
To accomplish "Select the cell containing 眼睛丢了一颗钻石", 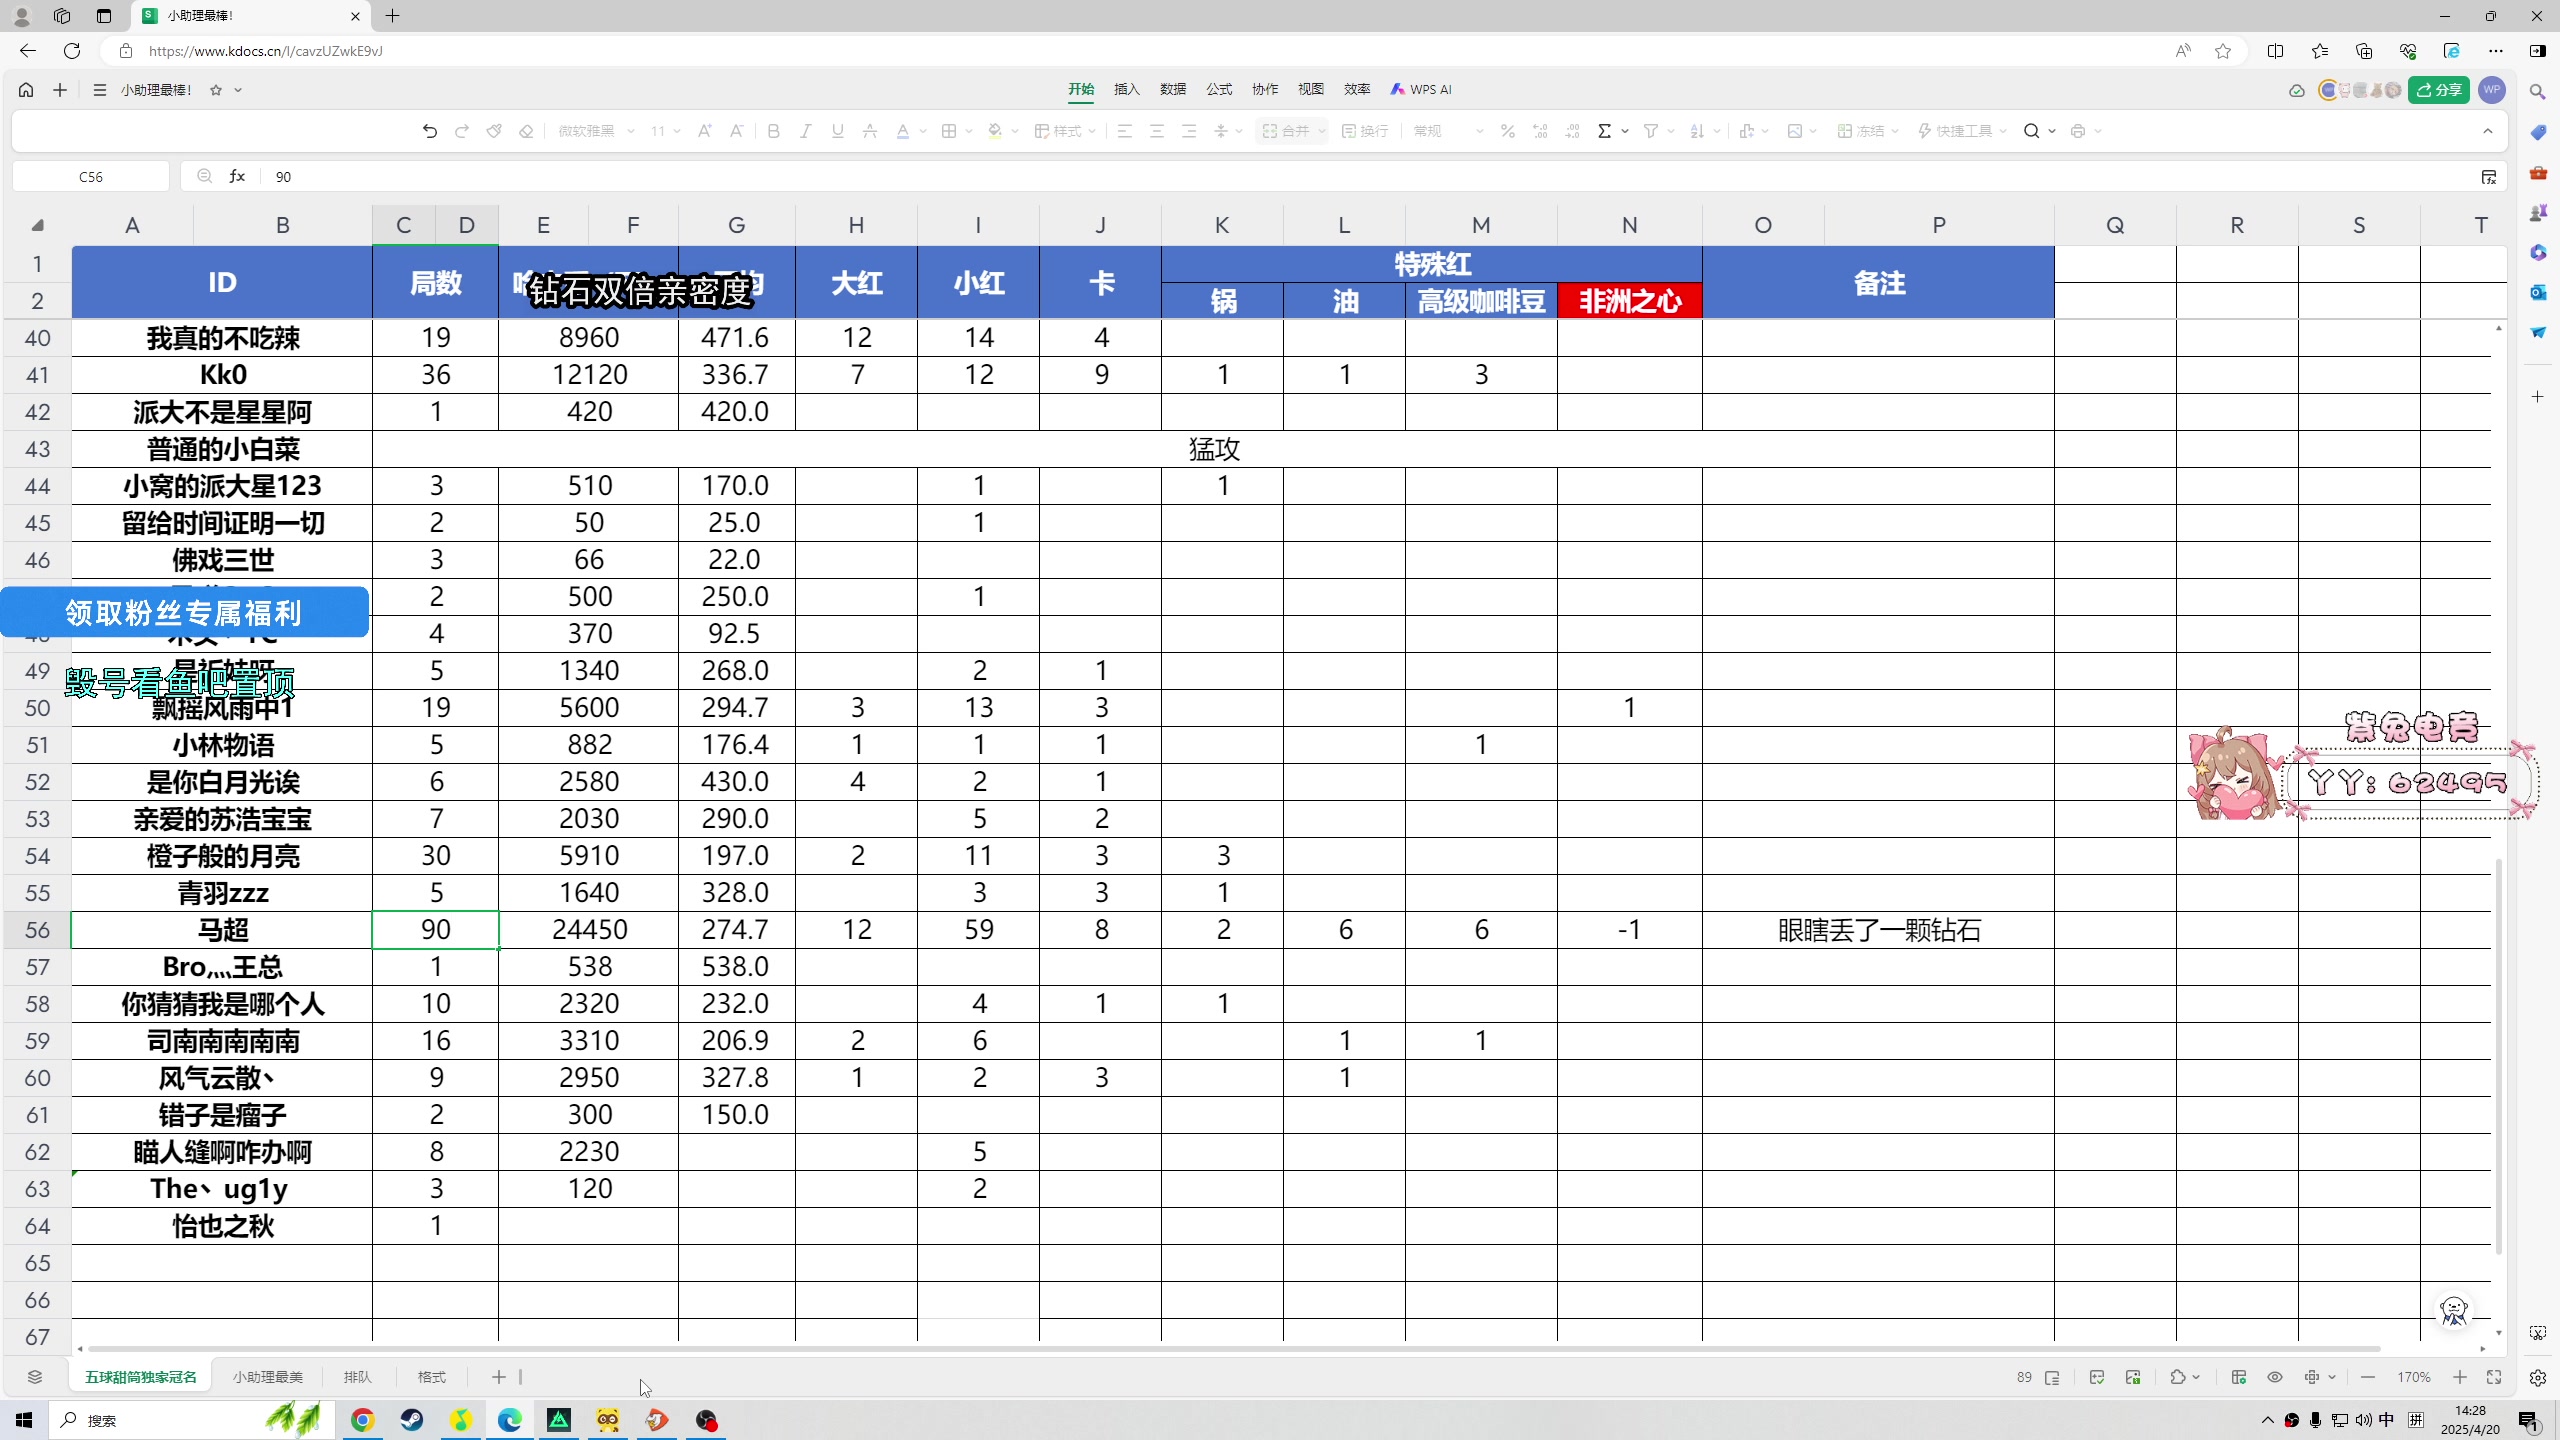I will (1878, 930).
